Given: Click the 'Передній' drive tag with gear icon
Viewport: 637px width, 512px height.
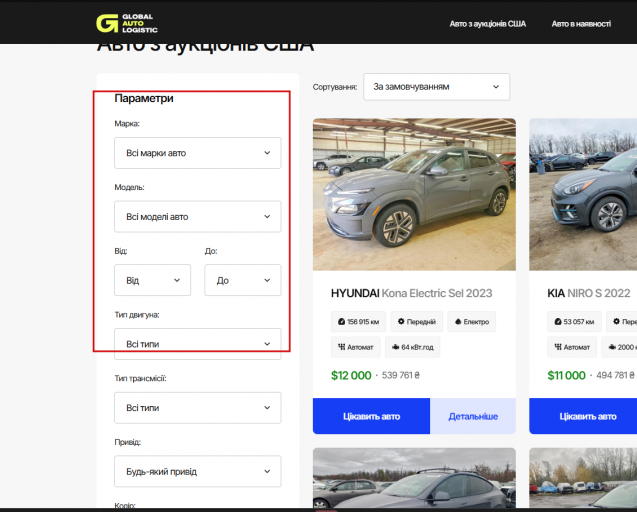Looking at the screenshot, I should pos(416,322).
